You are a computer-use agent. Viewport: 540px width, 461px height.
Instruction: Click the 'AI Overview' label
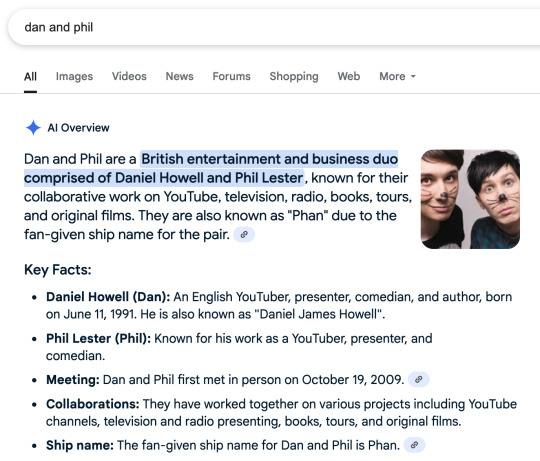click(x=78, y=128)
